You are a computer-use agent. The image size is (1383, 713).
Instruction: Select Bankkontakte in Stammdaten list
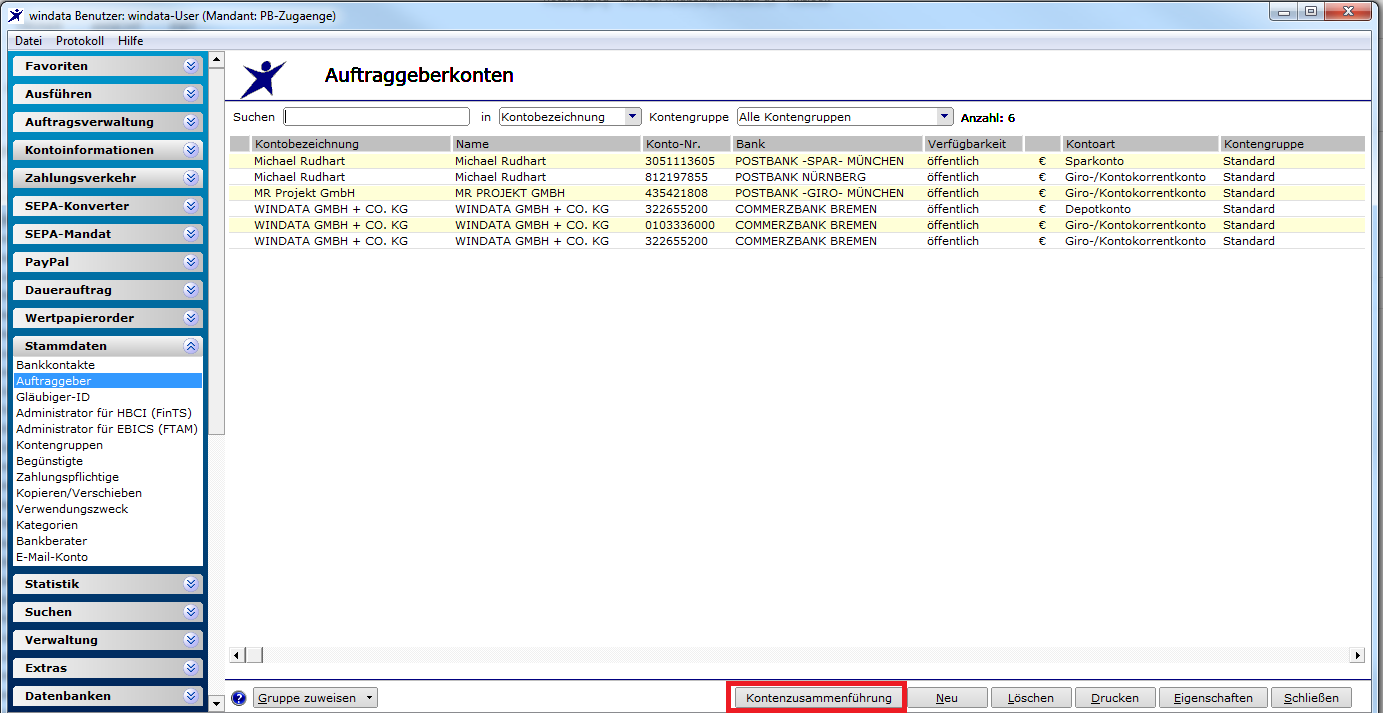coord(56,365)
